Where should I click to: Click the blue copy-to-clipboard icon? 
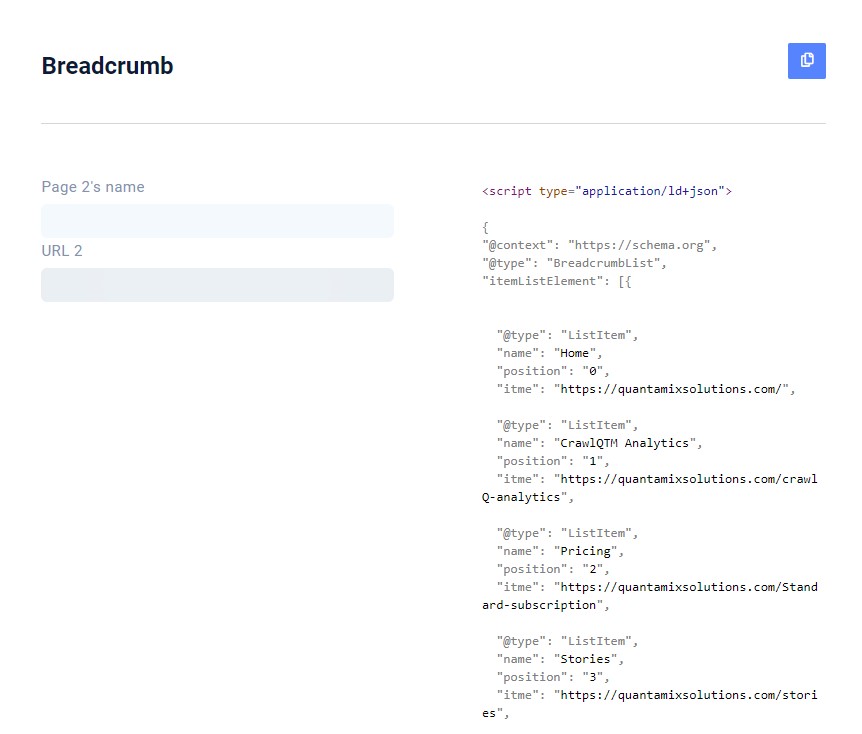click(x=806, y=60)
